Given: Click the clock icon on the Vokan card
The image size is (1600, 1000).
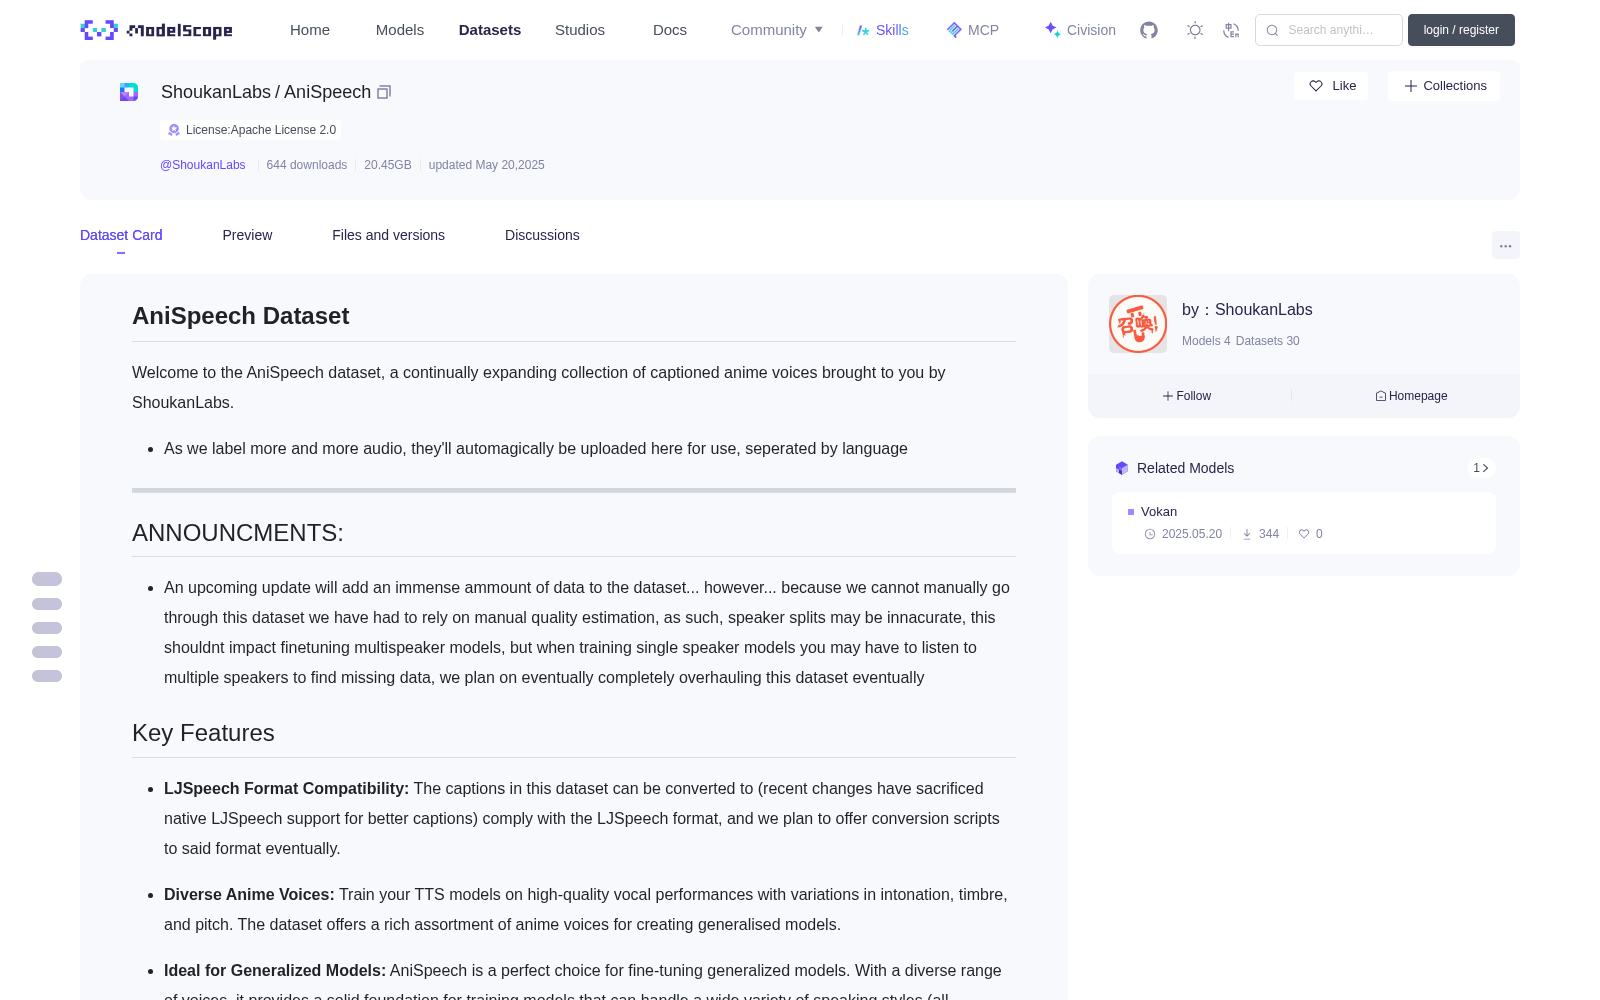Looking at the screenshot, I should pos(1150,534).
